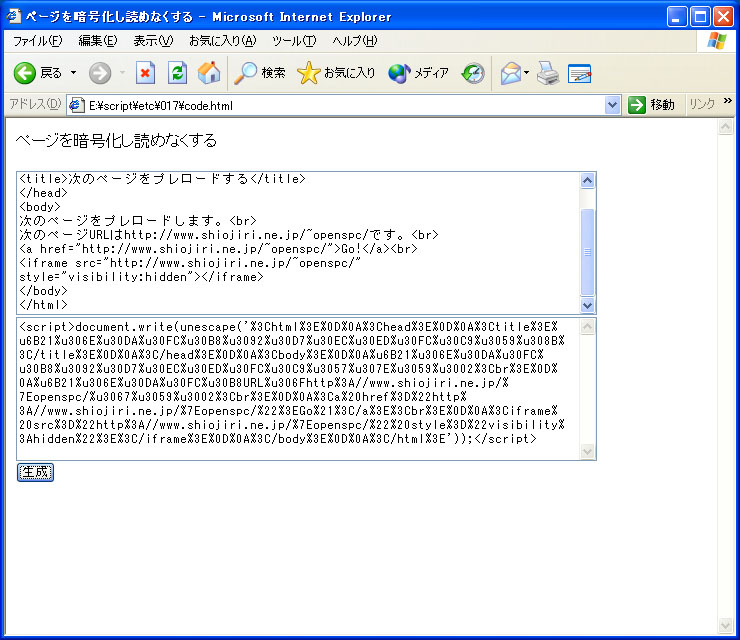Click lower textarea scrollbar down arrow
This screenshot has height=640, width=740.
click(587, 452)
